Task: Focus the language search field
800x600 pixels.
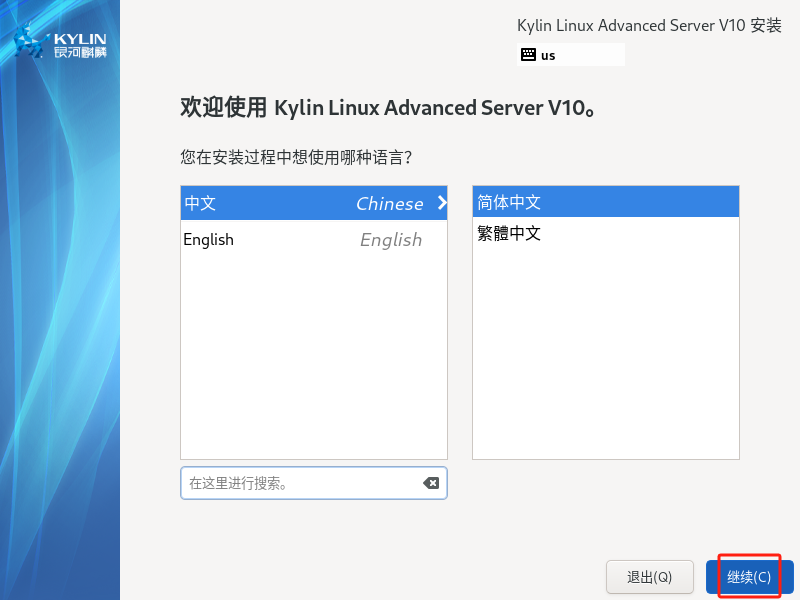Action: coord(300,483)
